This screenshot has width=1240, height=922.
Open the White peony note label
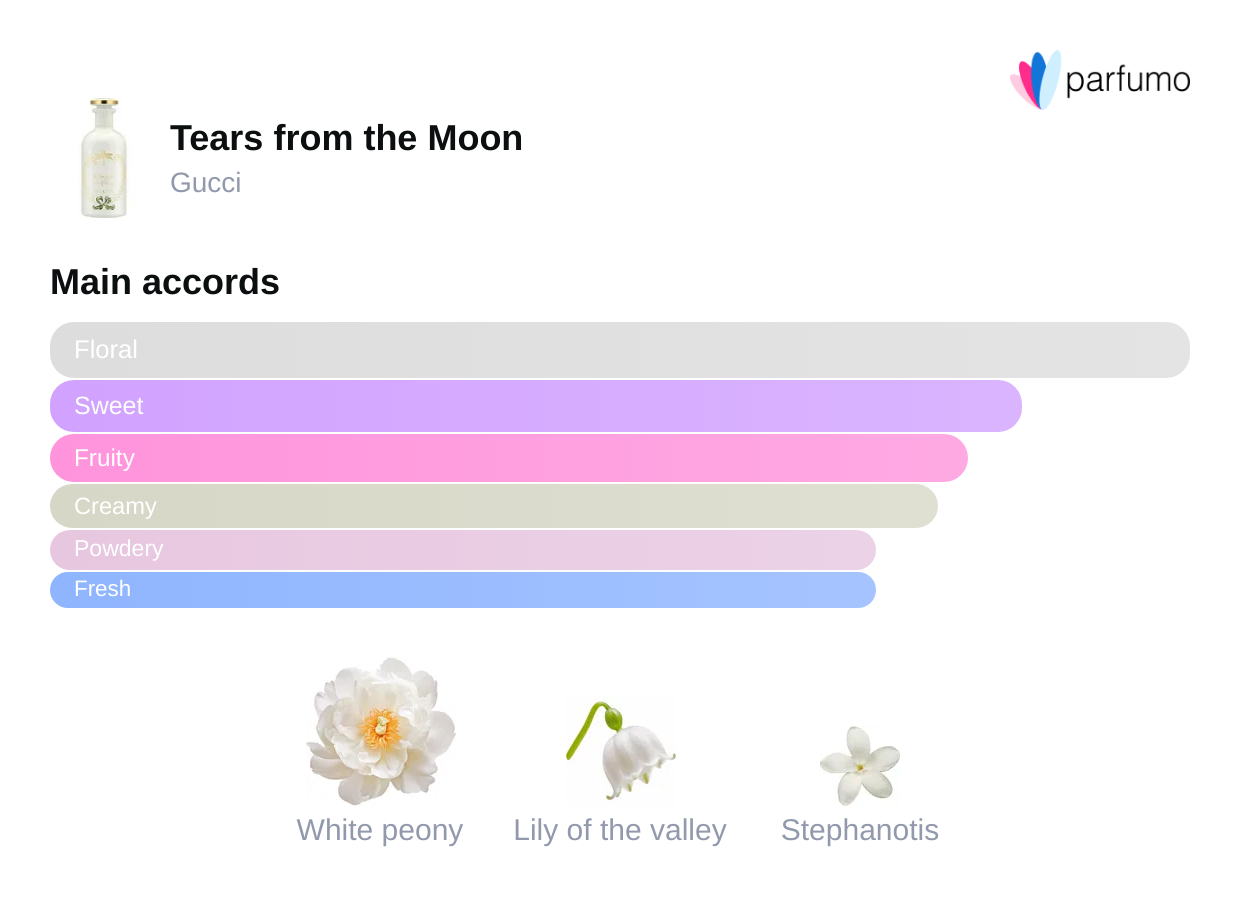380,830
